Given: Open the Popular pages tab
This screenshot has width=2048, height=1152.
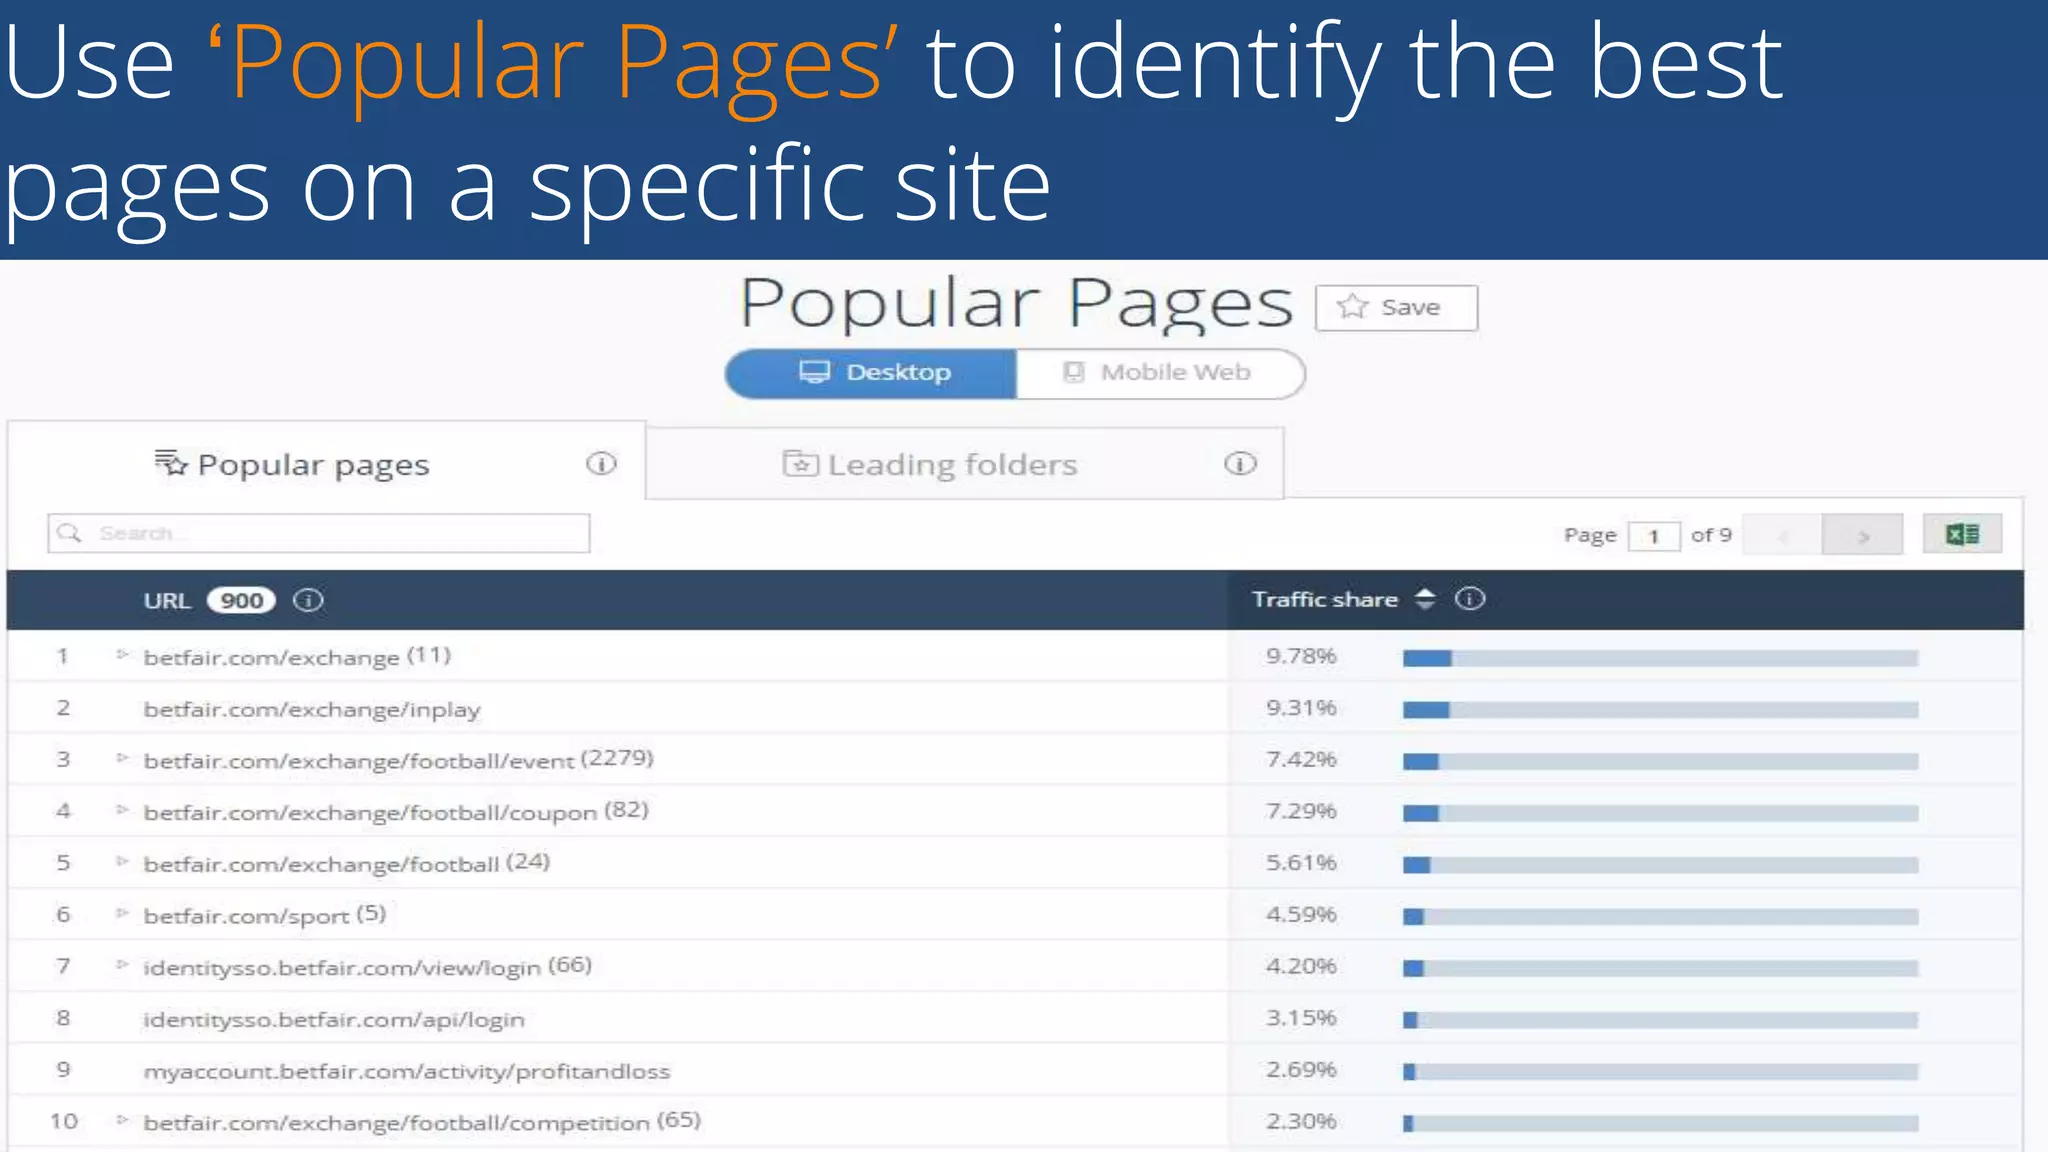Looking at the screenshot, I should pos(326,463).
